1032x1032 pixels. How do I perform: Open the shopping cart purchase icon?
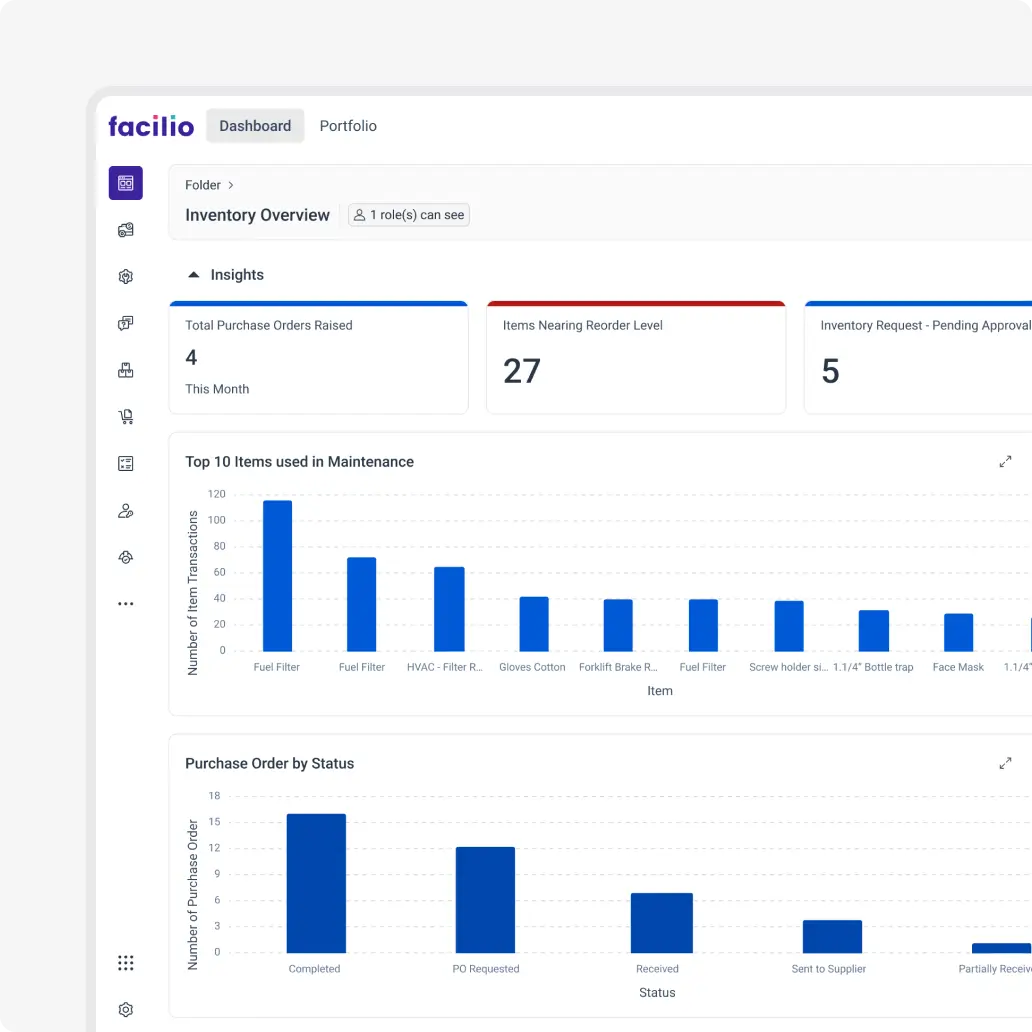coord(126,417)
